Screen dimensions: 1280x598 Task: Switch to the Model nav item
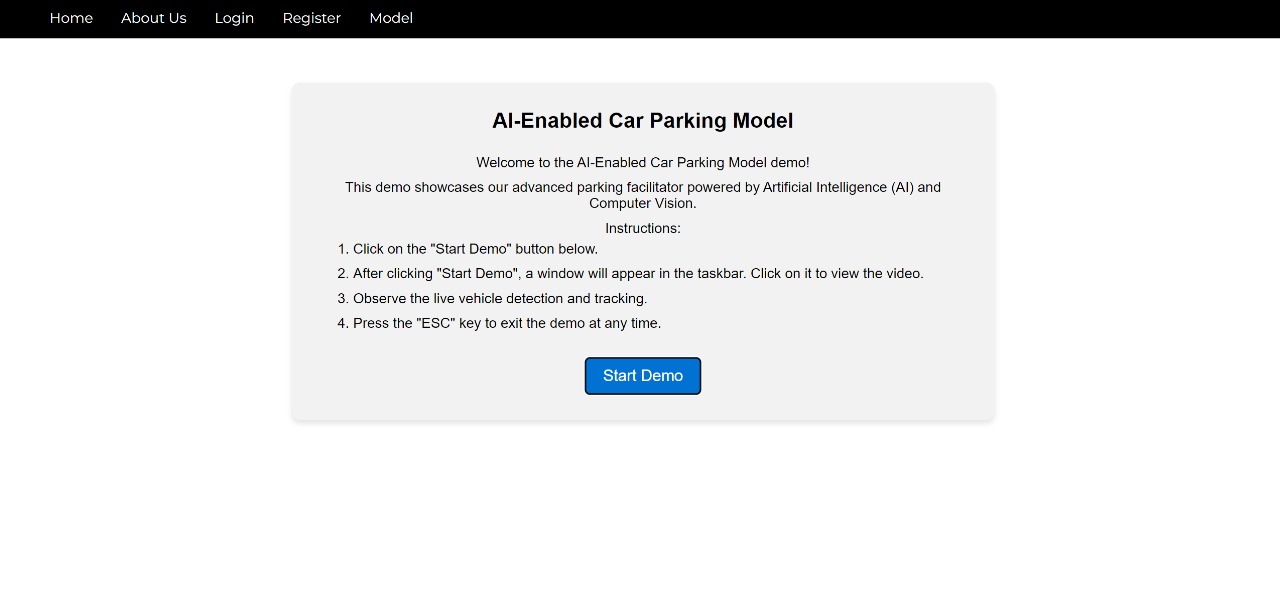click(391, 18)
